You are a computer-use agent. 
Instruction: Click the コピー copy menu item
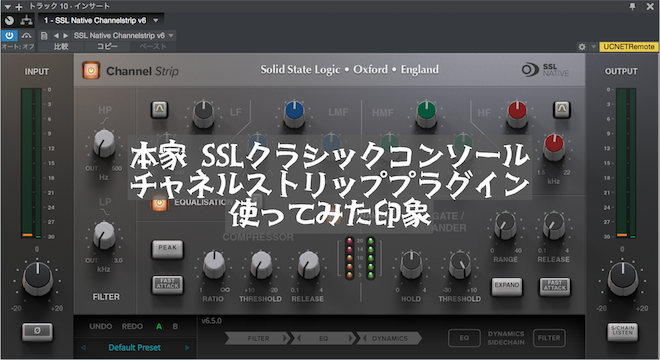coord(107,46)
